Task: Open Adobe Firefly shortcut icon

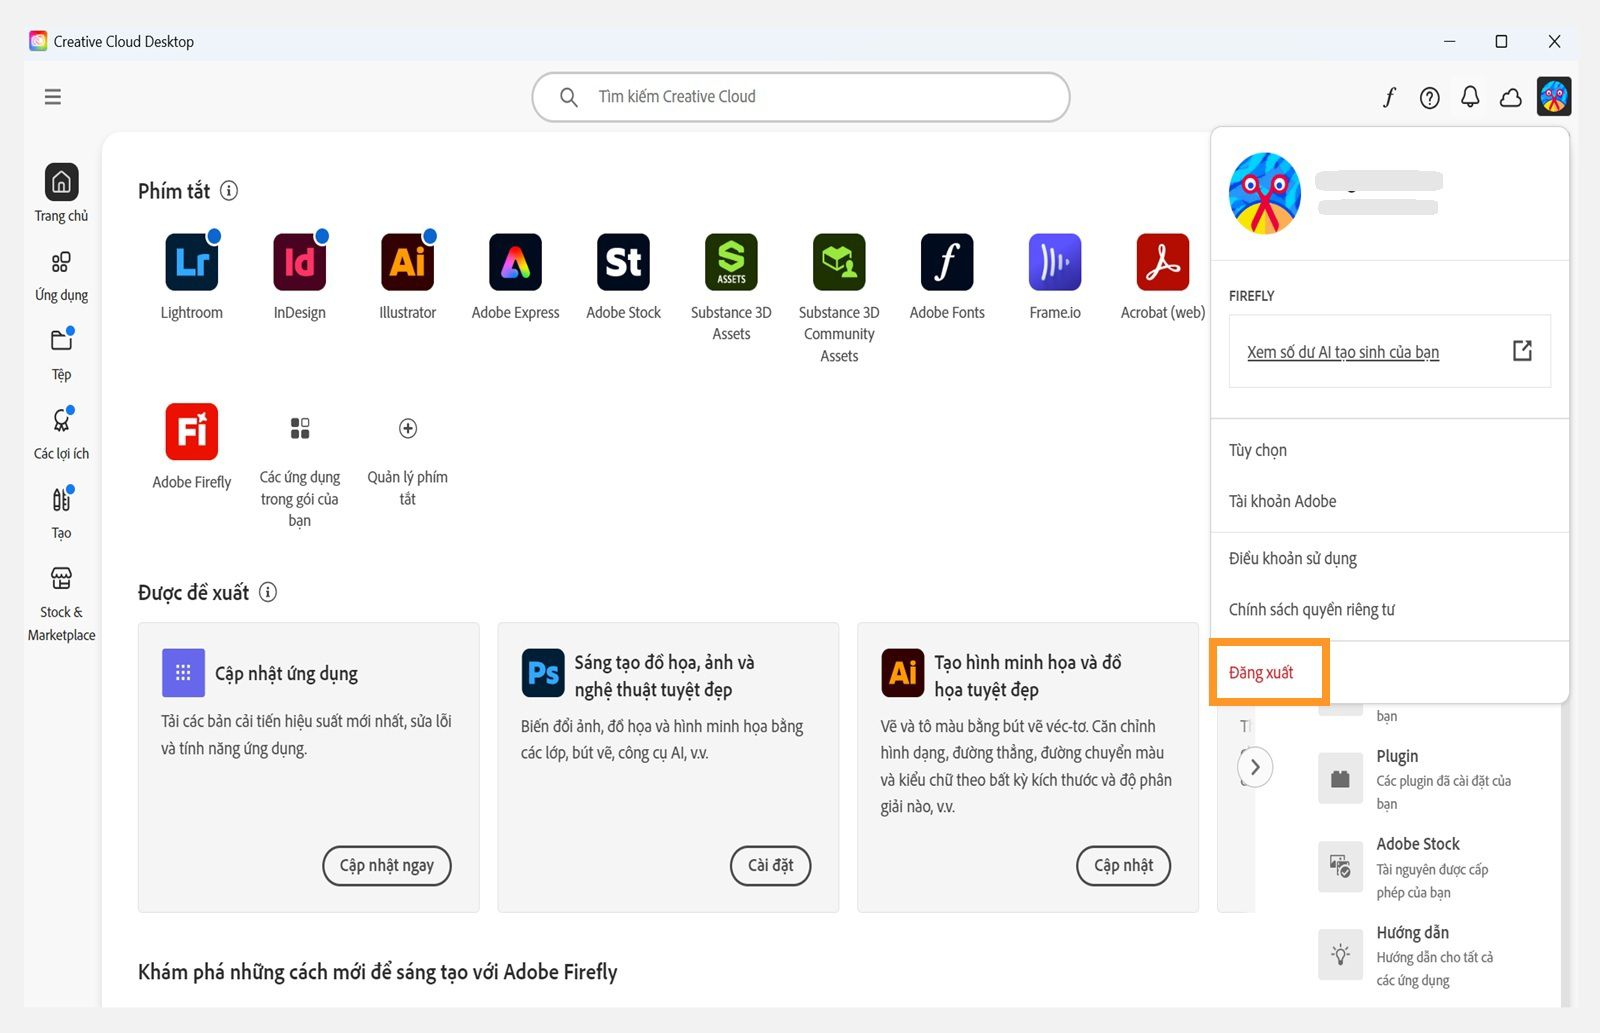Action: tap(192, 431)
